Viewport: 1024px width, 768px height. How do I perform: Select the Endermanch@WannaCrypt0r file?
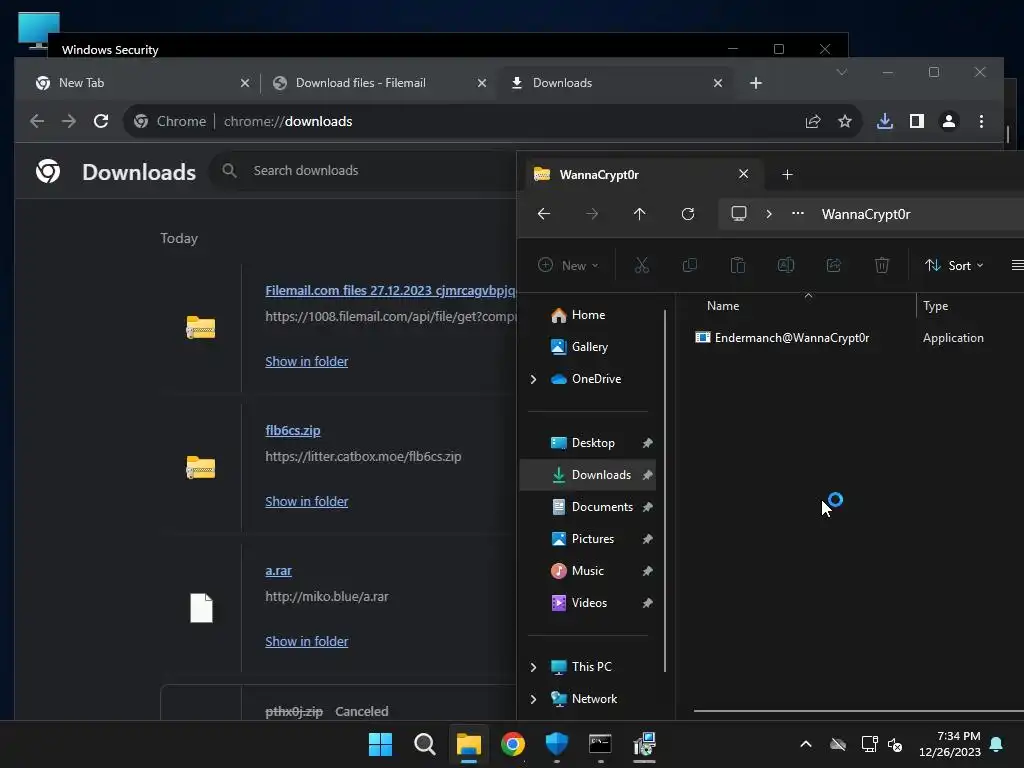tap(782, 338)
